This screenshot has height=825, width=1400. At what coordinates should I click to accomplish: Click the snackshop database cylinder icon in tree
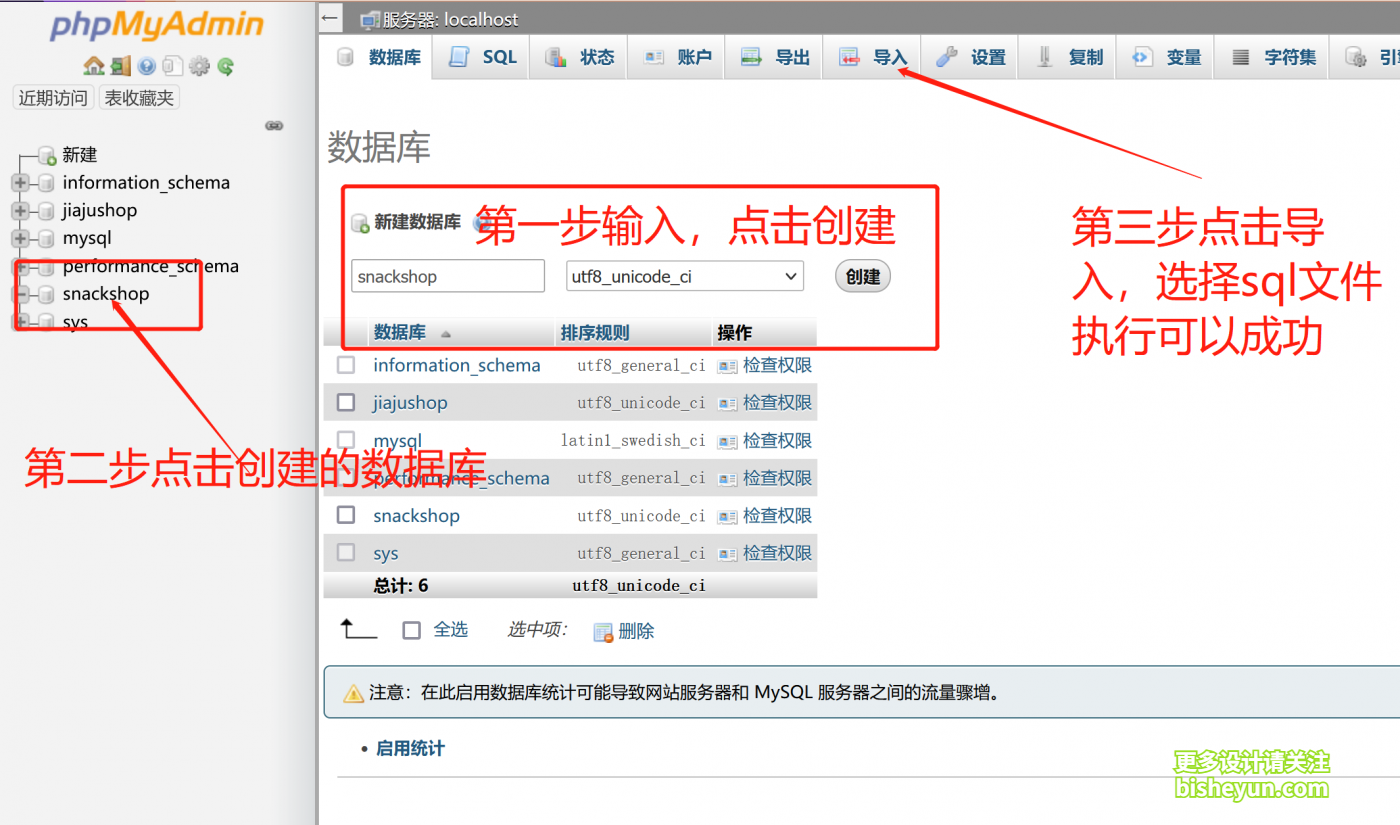(x=46, y=295)
